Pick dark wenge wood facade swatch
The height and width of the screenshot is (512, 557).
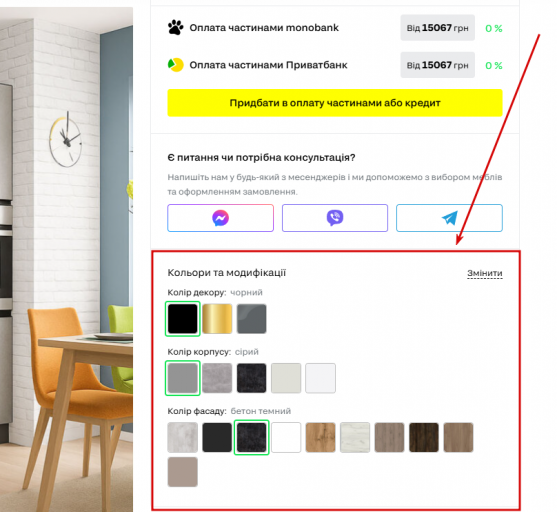tap(424, 437)
